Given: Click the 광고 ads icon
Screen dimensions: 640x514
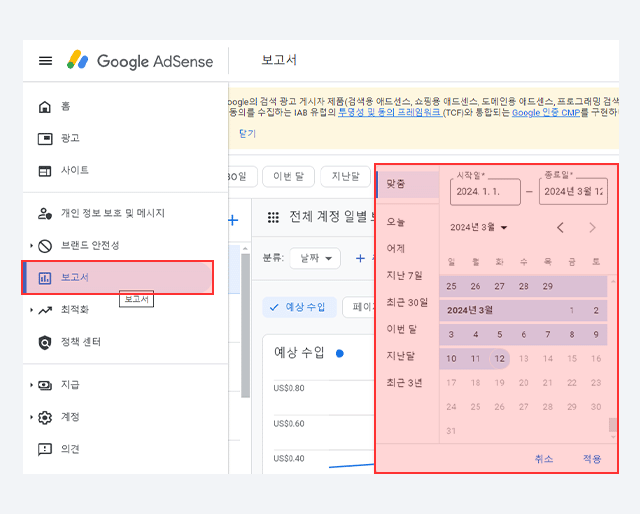Looking at the screenshot, I should [45, 139].
